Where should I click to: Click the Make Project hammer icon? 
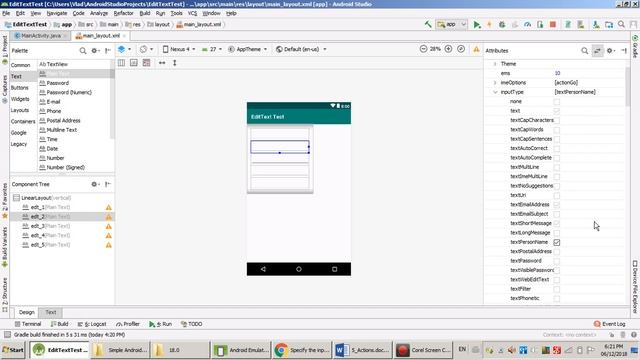pos(428,24)
